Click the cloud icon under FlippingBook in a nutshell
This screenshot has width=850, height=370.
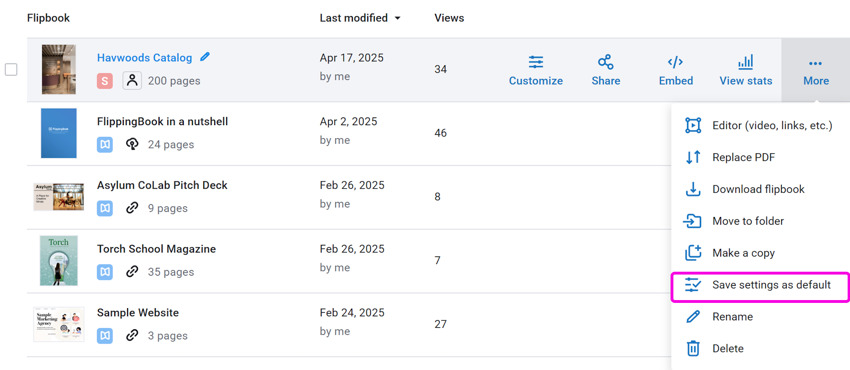[132, 144]
